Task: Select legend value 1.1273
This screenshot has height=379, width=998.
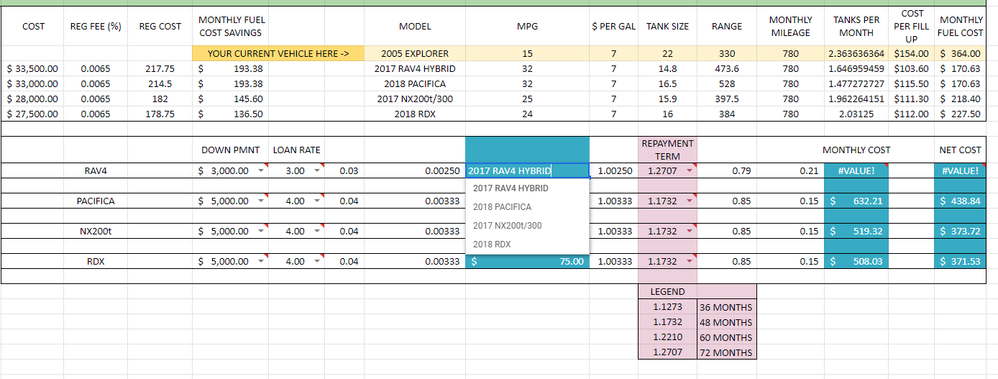Action: tap(668, 306)
